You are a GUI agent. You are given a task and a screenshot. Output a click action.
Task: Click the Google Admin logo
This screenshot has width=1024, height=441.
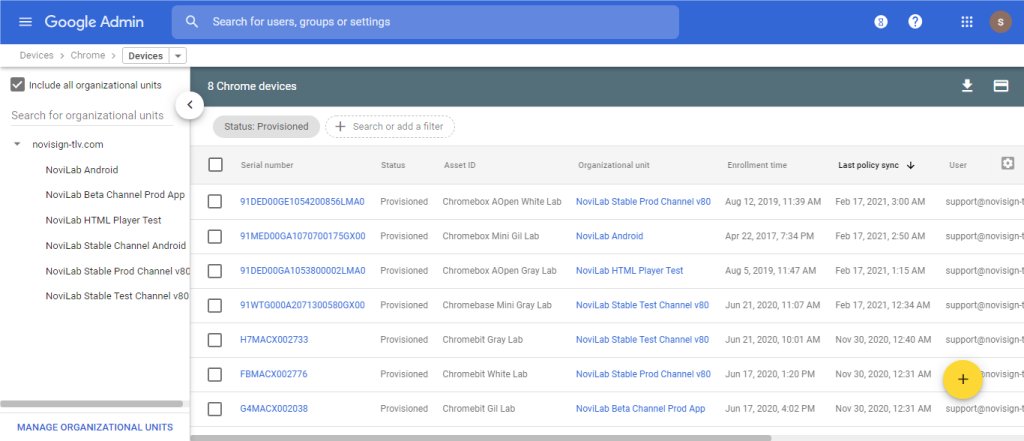coord(94,22)
